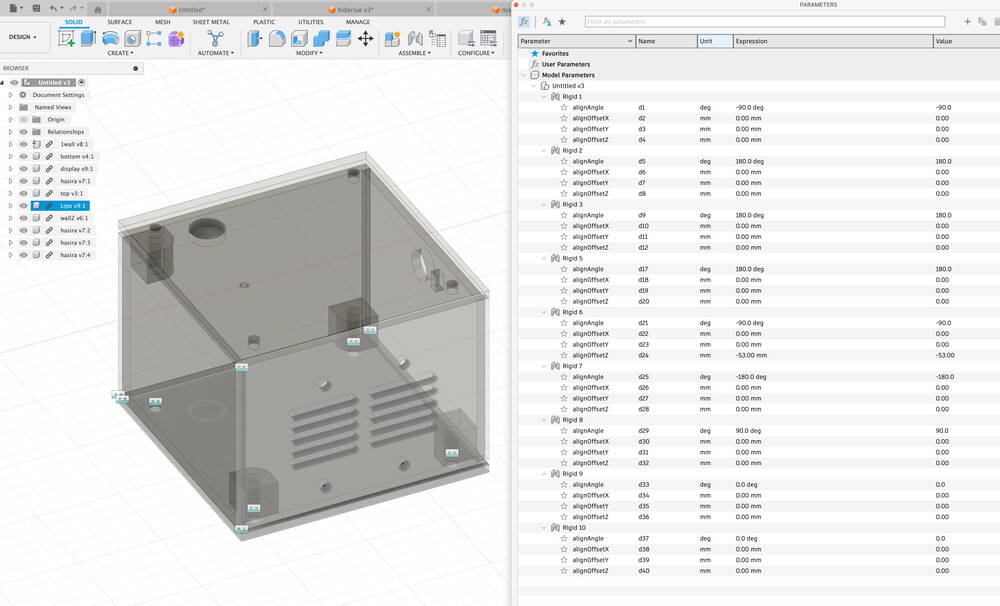Toggle visibility of Lipo v9:1
Screen dimensions: 1000x606
coord(24,205)
